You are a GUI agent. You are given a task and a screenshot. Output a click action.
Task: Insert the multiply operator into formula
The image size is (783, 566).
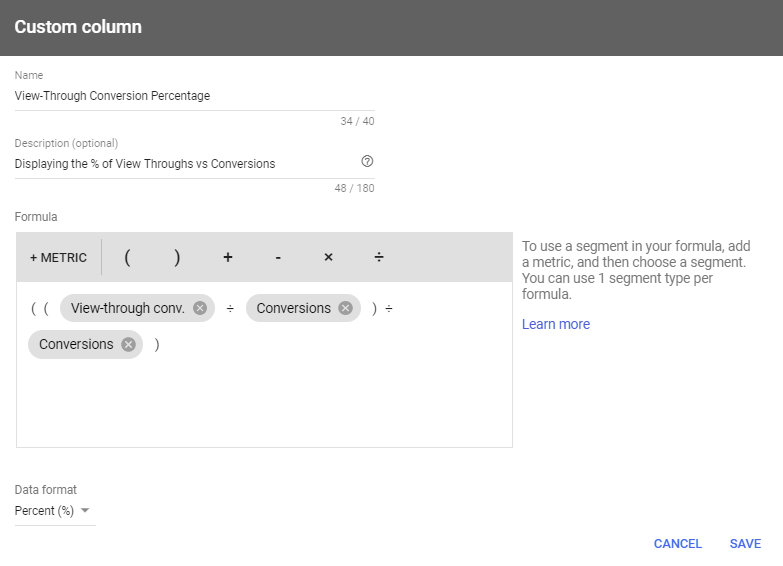coord(328,257)
